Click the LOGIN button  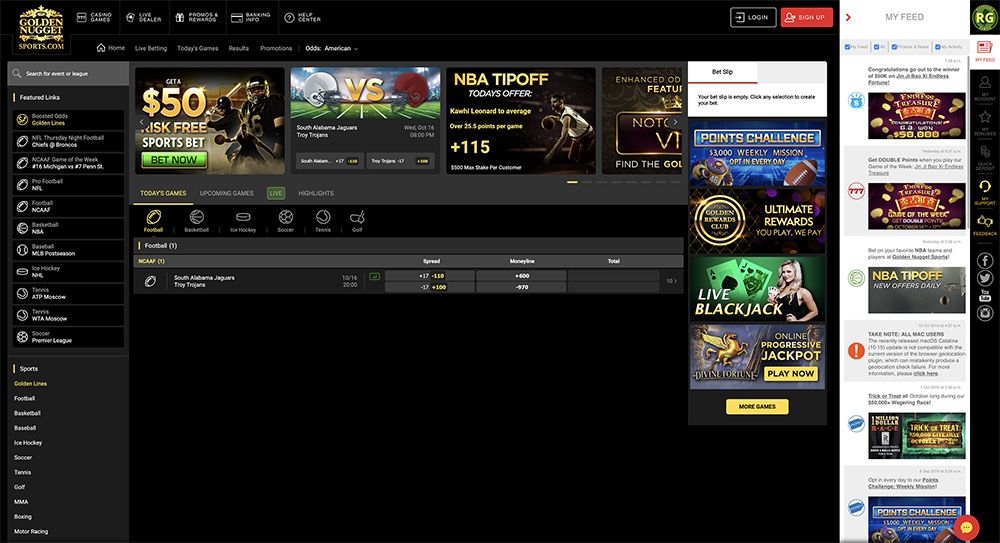coord(753,17)
